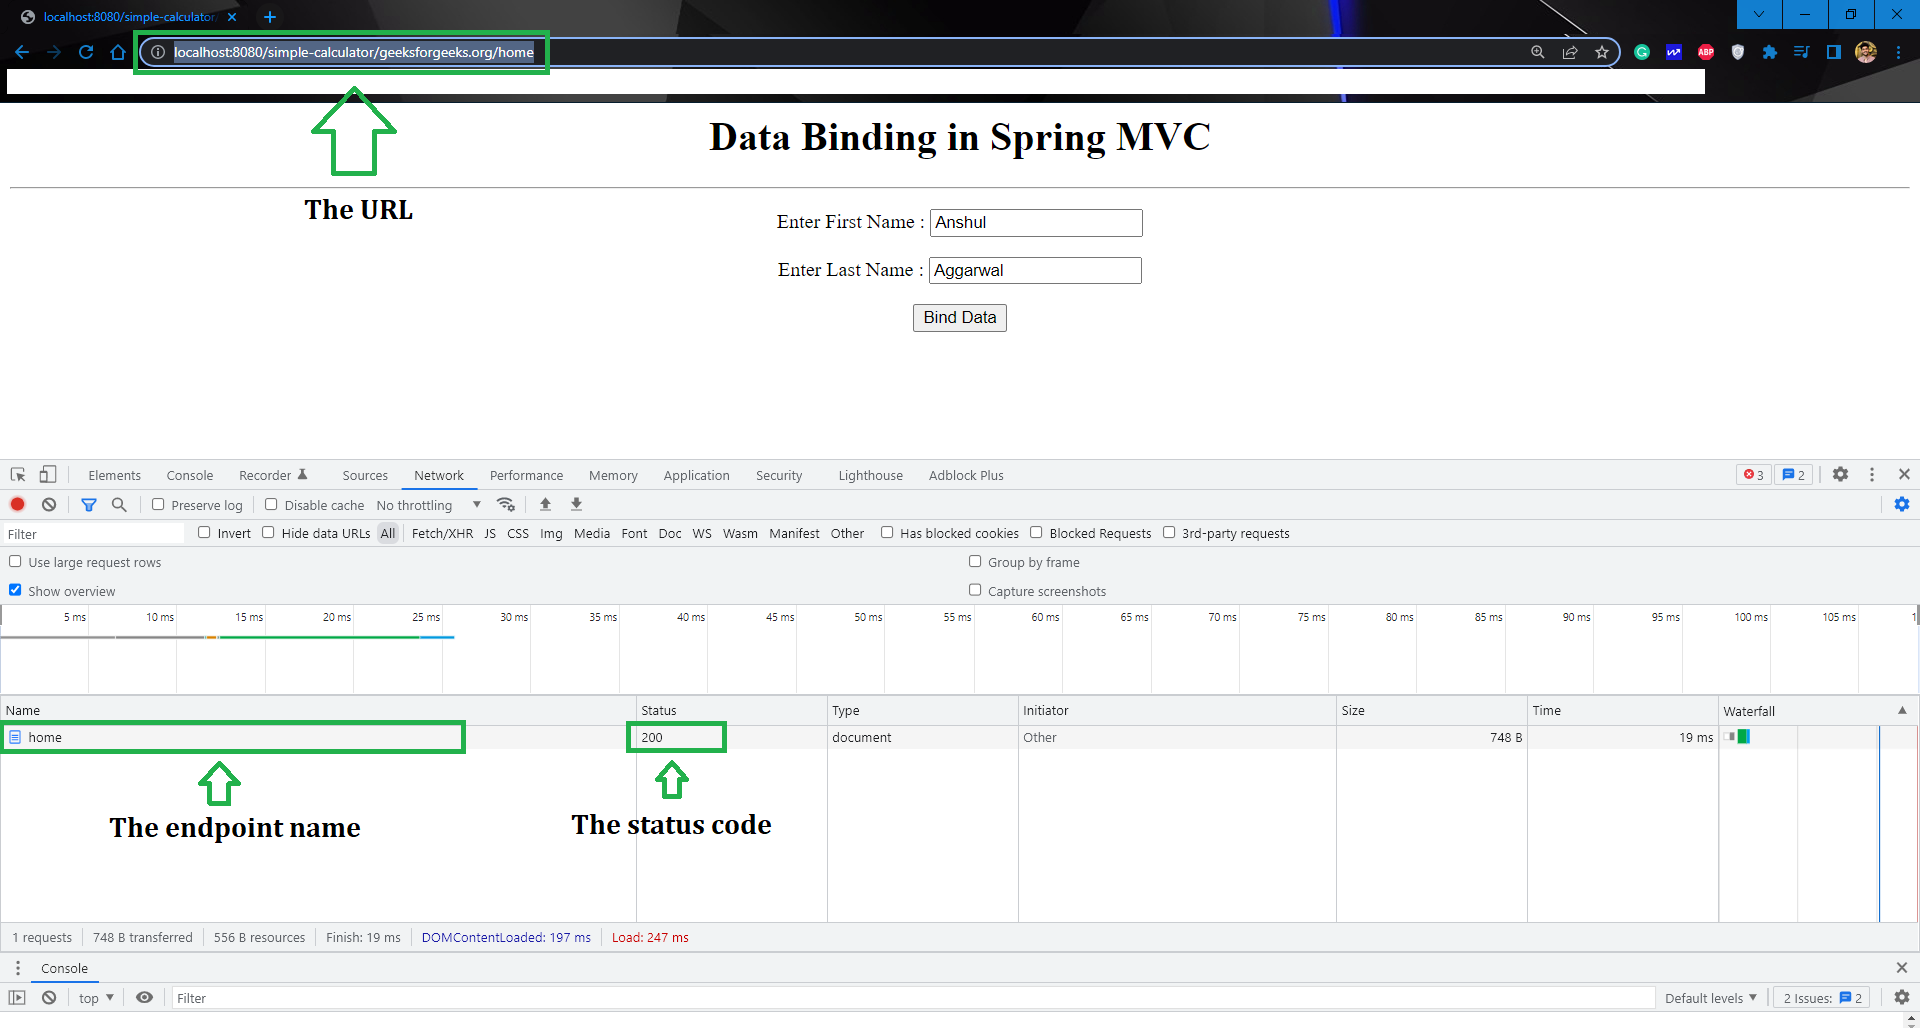Image resolution: width=1920 pixels, height=1028 pixels.
Task: Open the top context selector
Action: (96, 998)
